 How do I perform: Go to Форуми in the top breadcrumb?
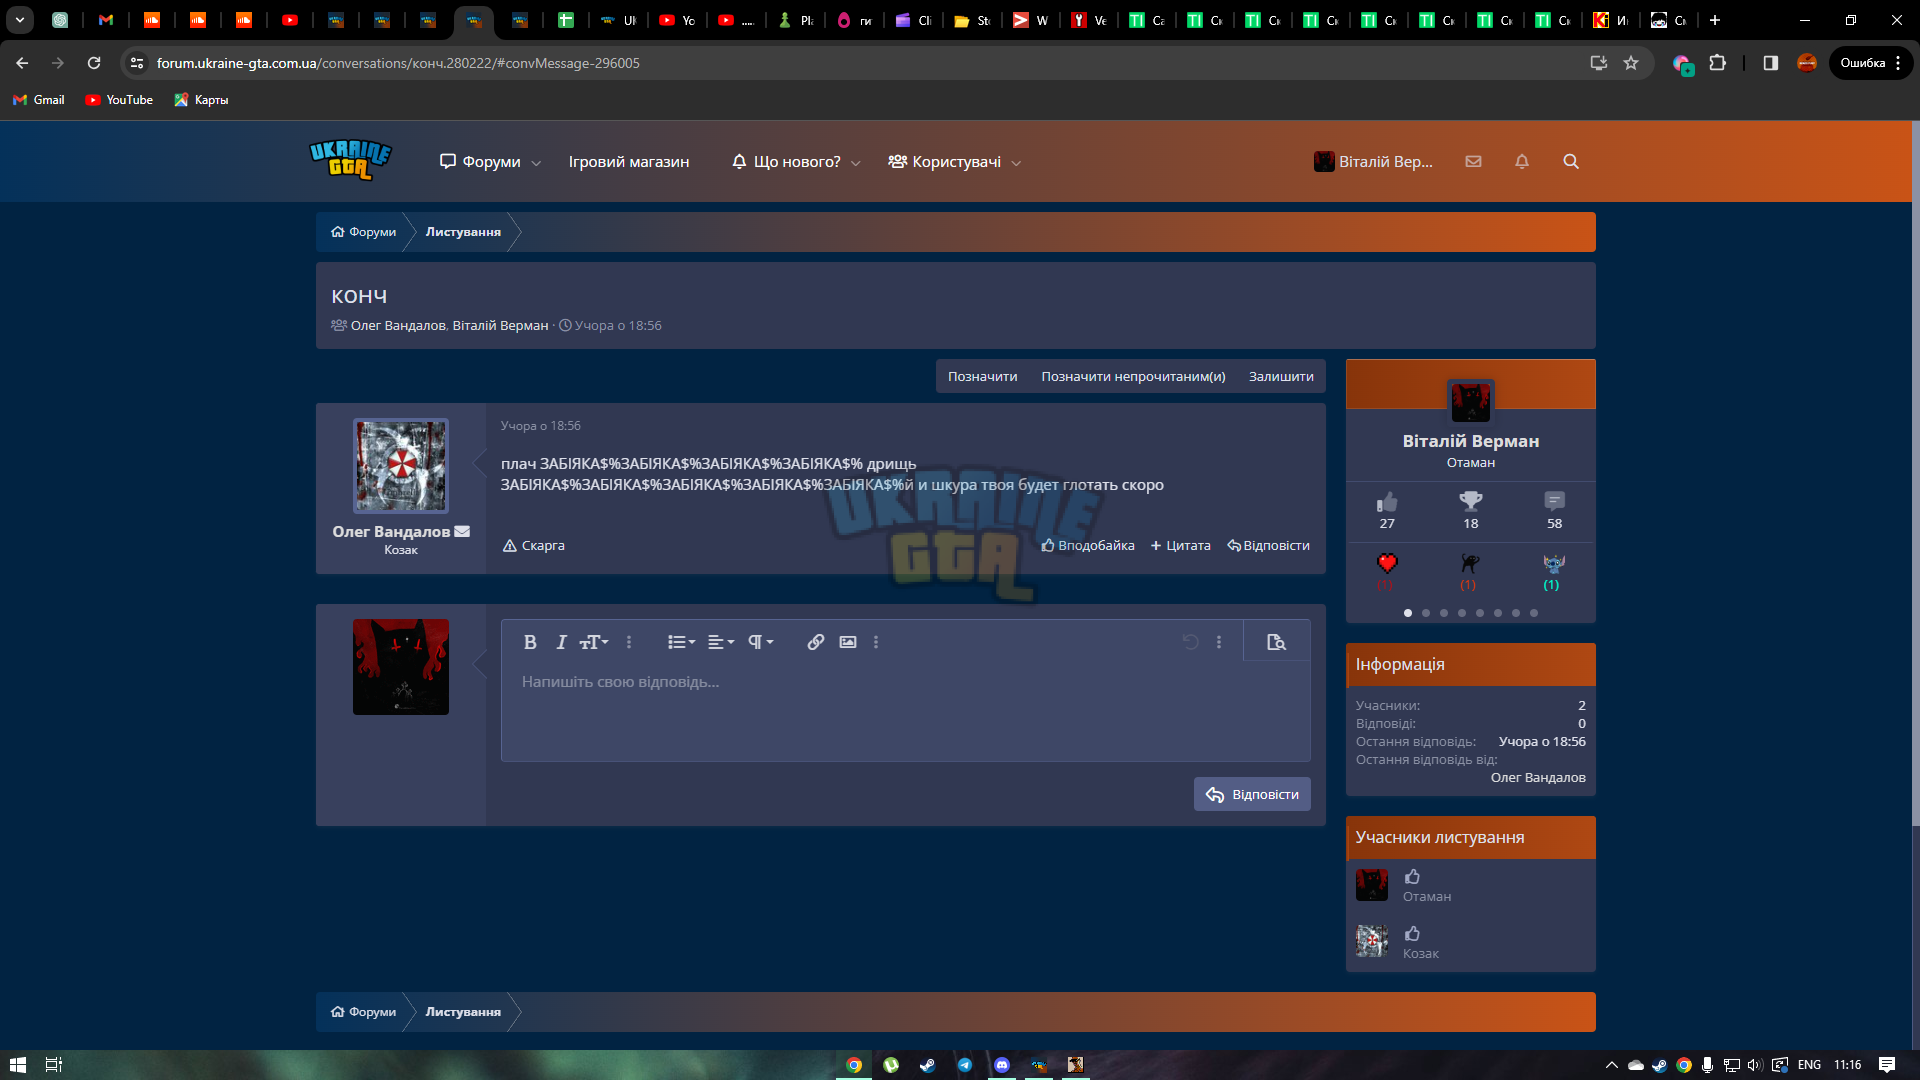(364, 232)
